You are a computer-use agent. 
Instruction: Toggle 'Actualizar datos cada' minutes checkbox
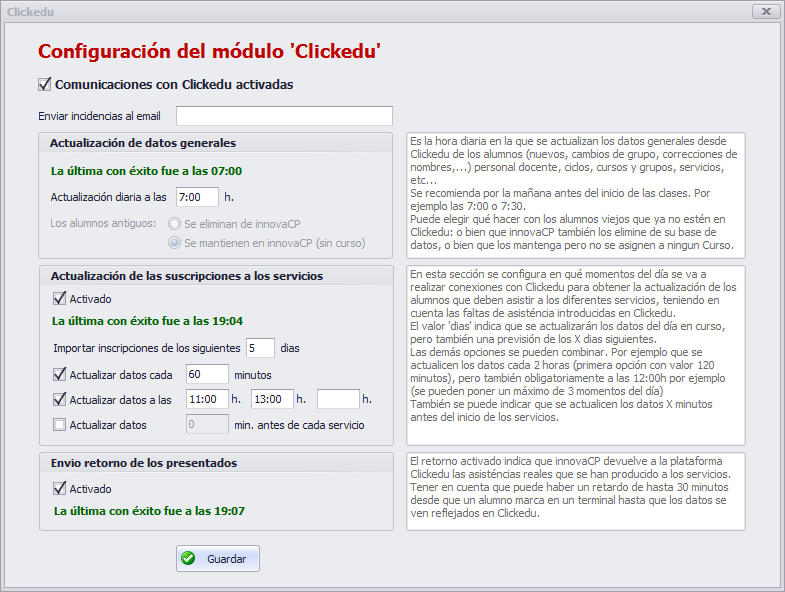coord(60,375)
